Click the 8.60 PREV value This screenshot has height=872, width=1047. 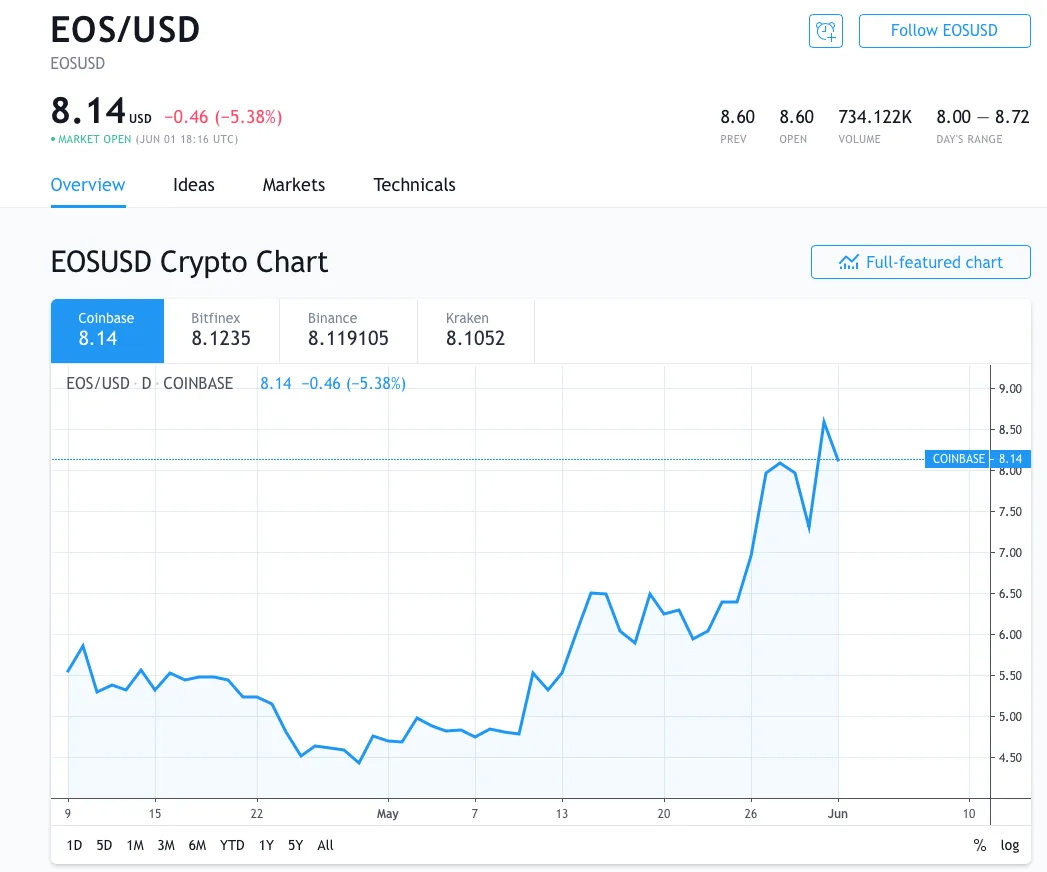coord(737,117)
